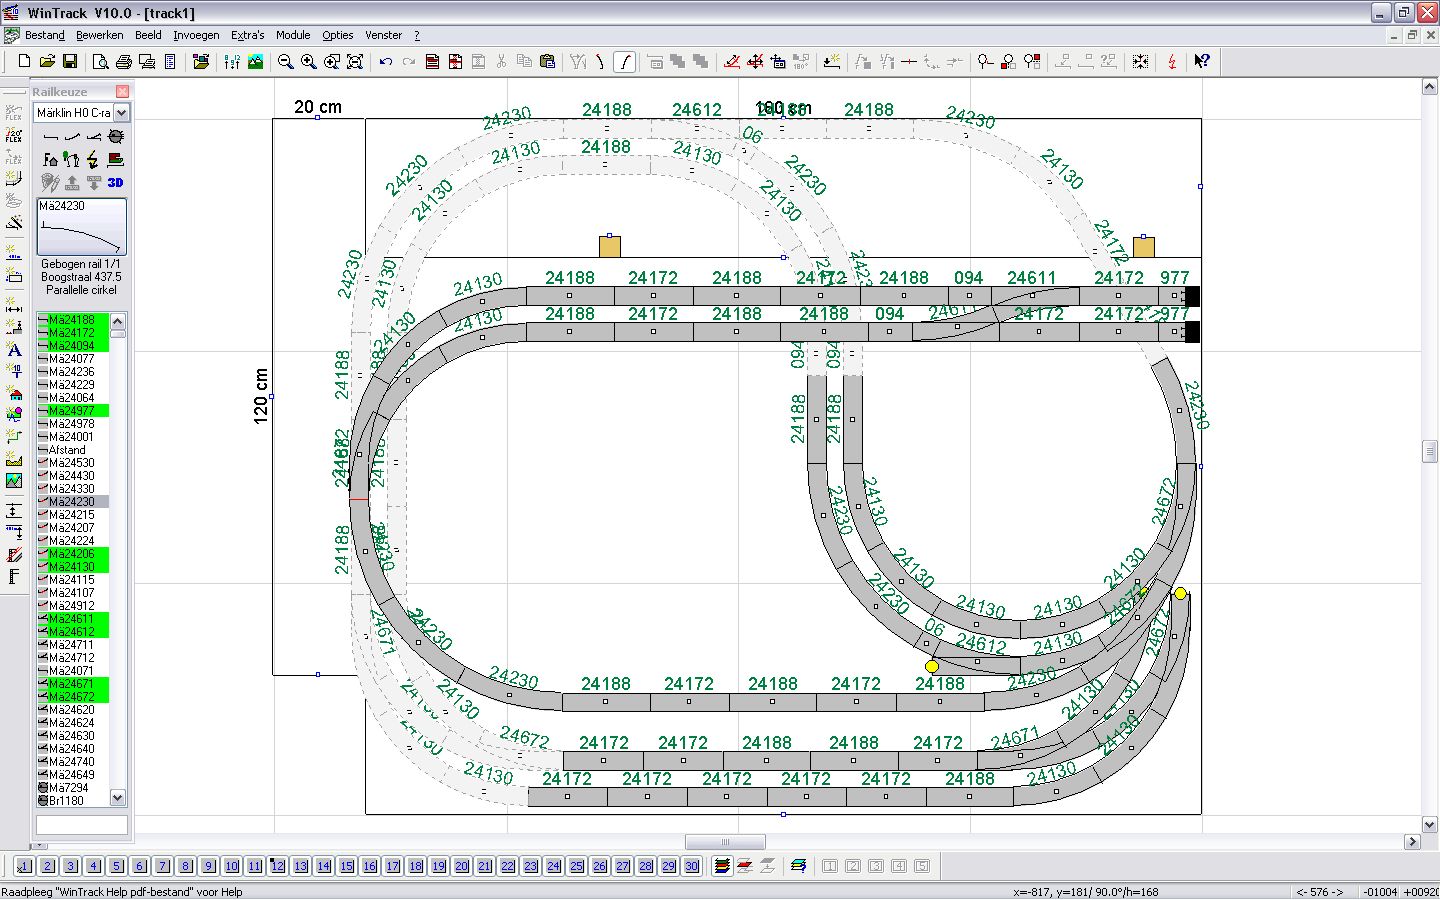Click the landscape picture toolbar icon
Viewport: 1440px width, 900px height.
(256, 62)
